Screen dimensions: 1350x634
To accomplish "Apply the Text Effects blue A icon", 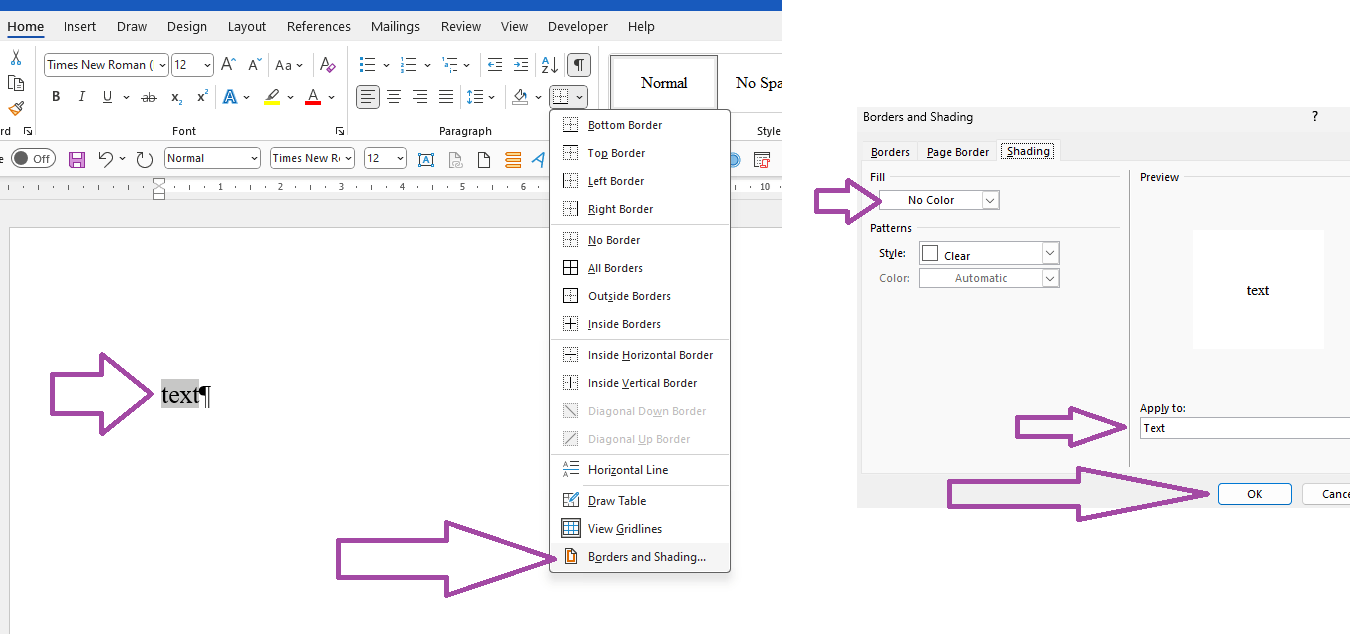I will click(x=230, y=97).
